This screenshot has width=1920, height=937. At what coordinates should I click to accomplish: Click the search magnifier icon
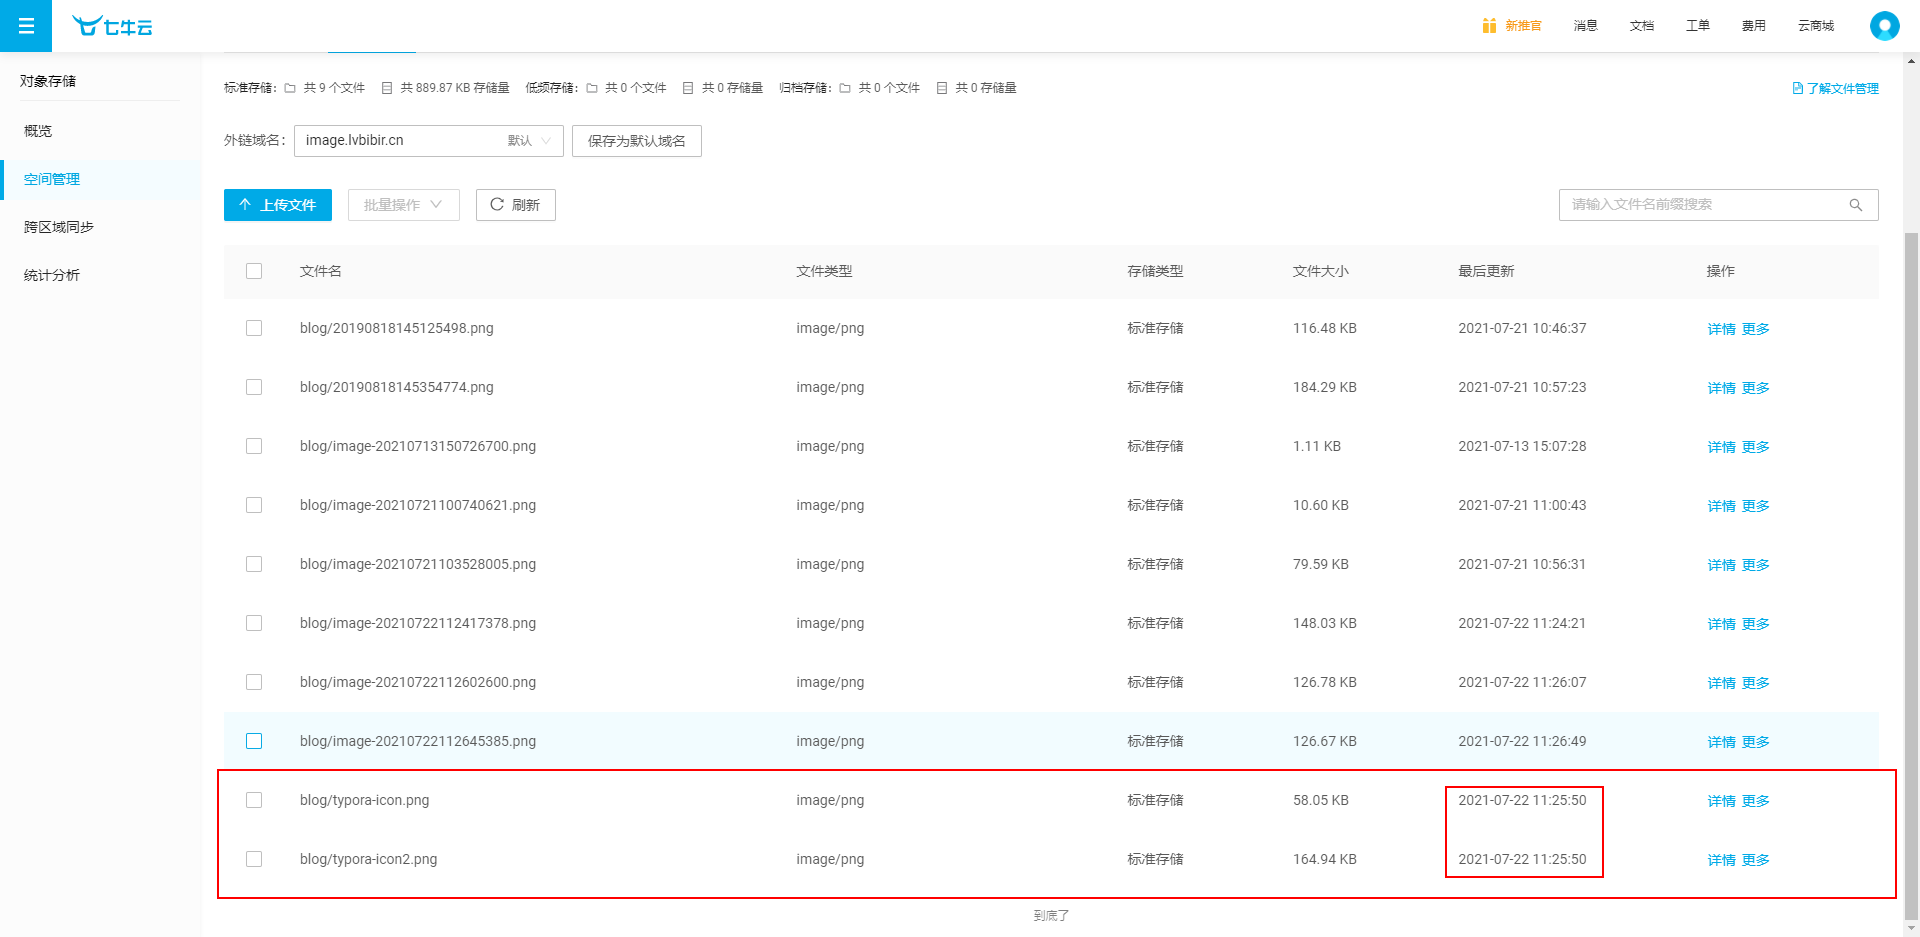click(x=1855, y=205)
